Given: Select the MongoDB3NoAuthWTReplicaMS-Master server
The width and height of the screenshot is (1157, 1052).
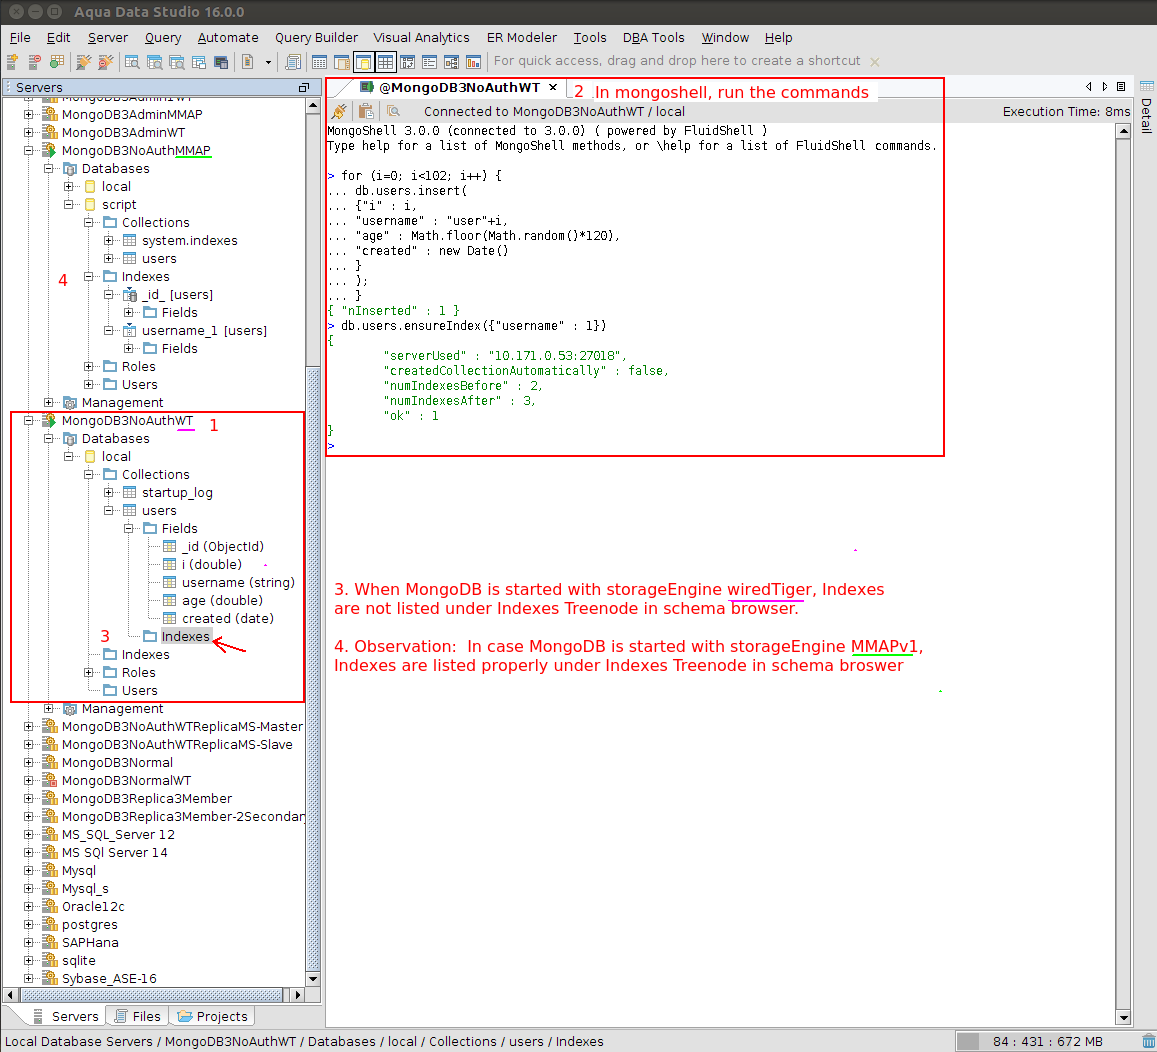Looking at the screenshot, I should click(x=182, y=727).
